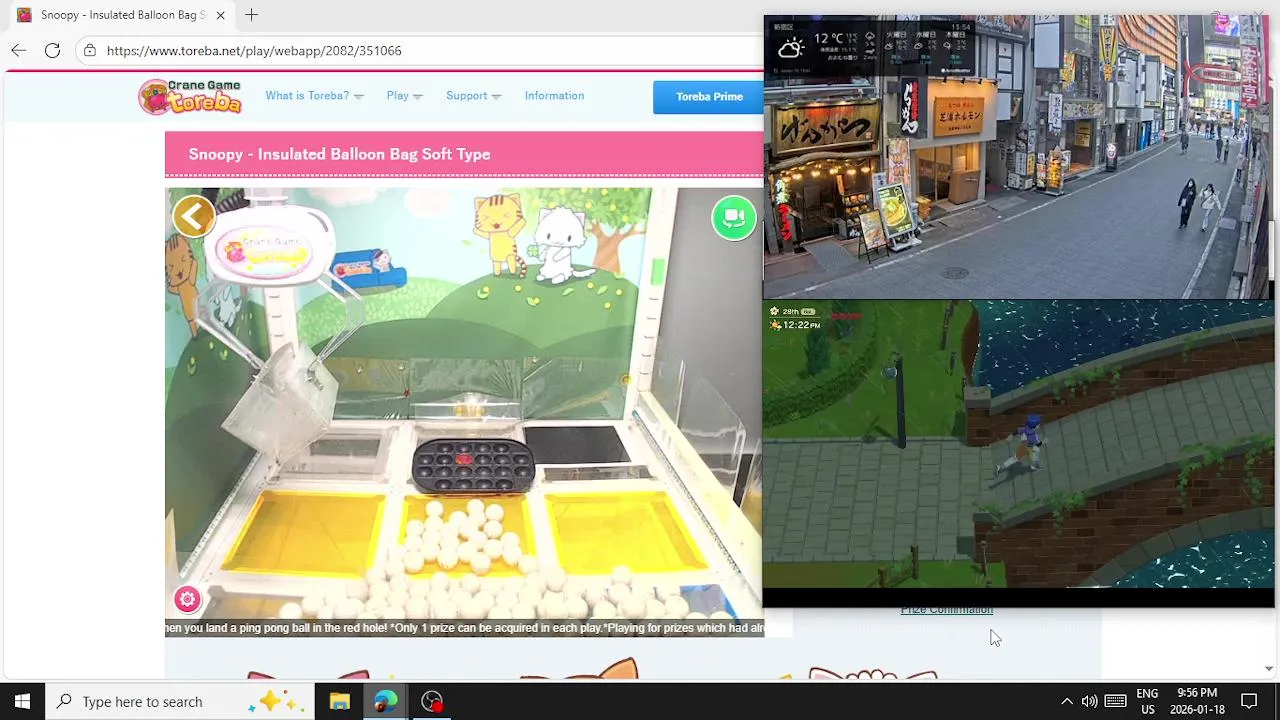The image size is (1280, 720).
Task: Click the yellow back arrow on the crane view
Action: click(194, 216)
